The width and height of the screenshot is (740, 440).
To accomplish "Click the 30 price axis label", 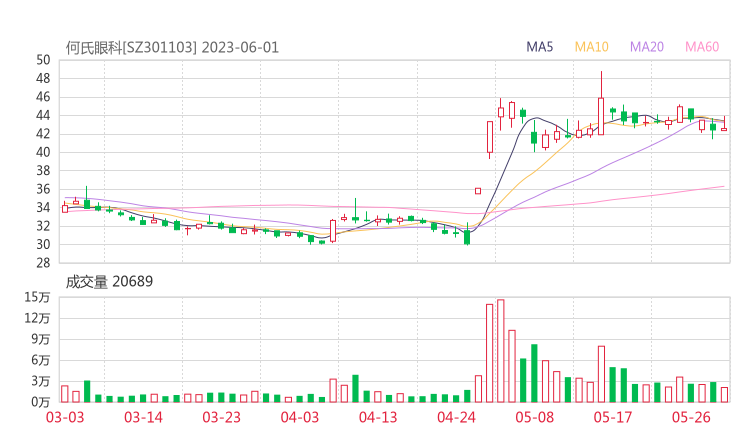I will (43, 244).
